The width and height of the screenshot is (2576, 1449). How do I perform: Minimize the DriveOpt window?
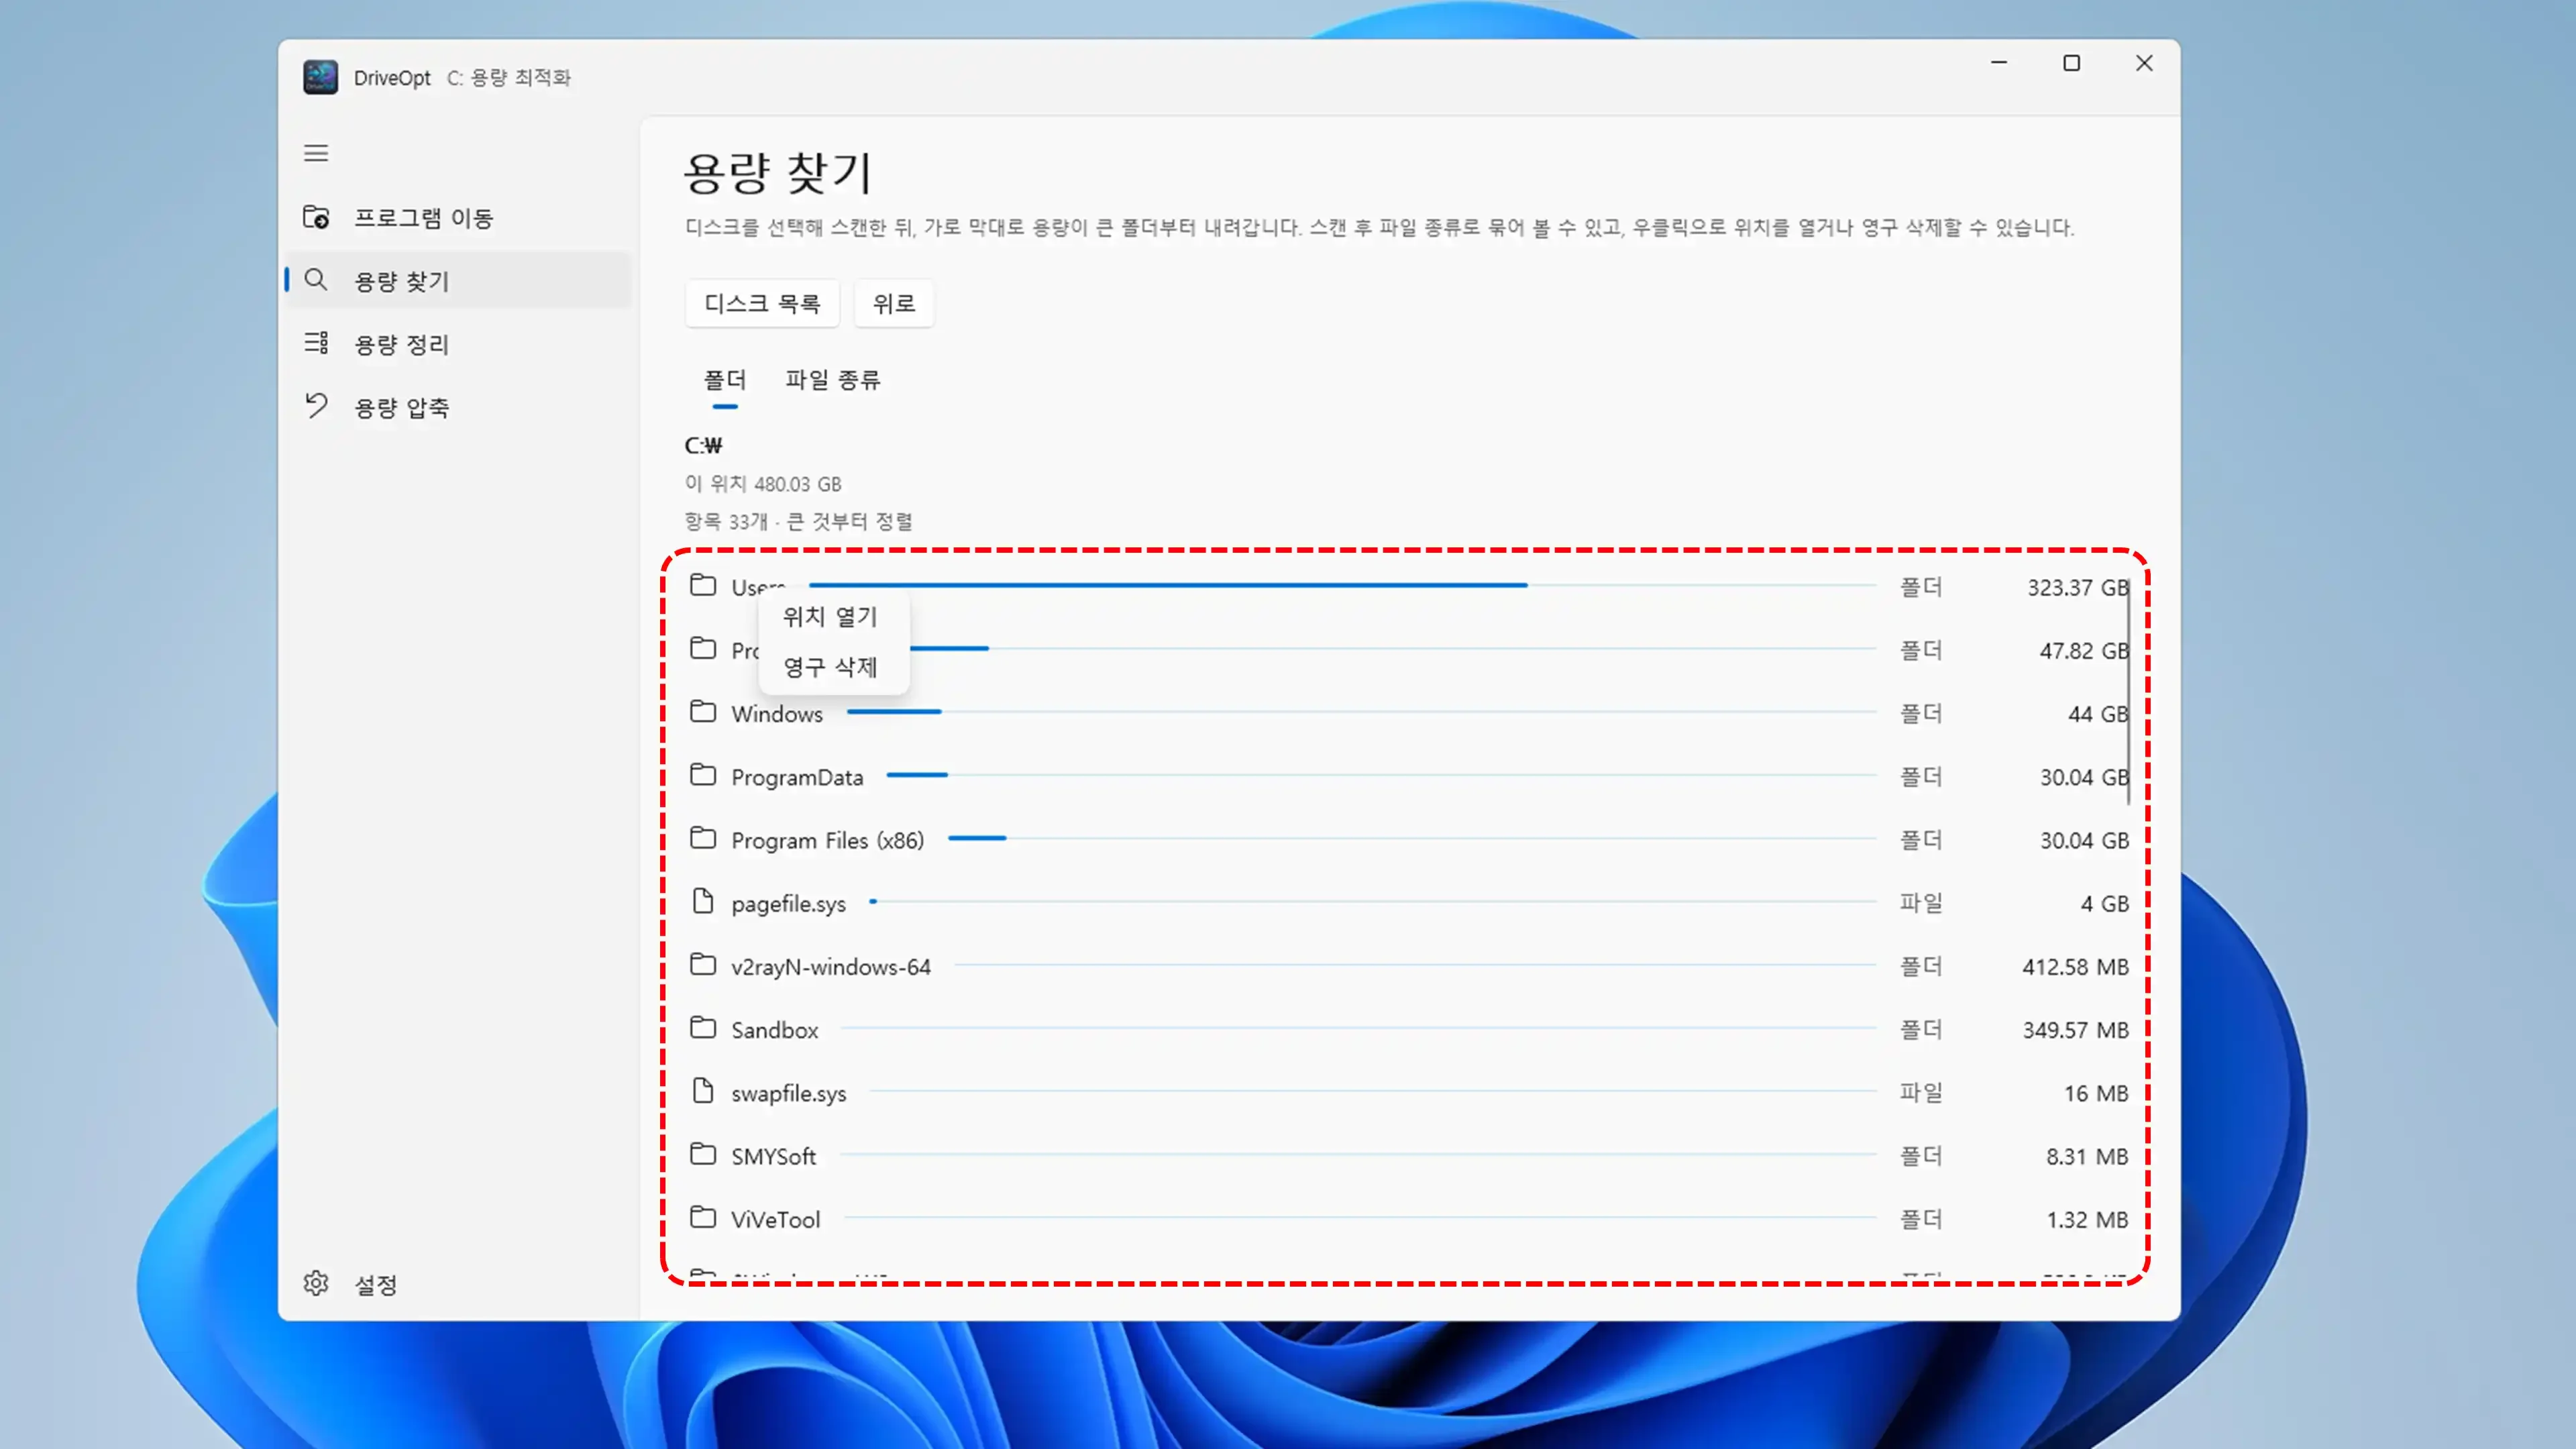[x=1999, y=63]
